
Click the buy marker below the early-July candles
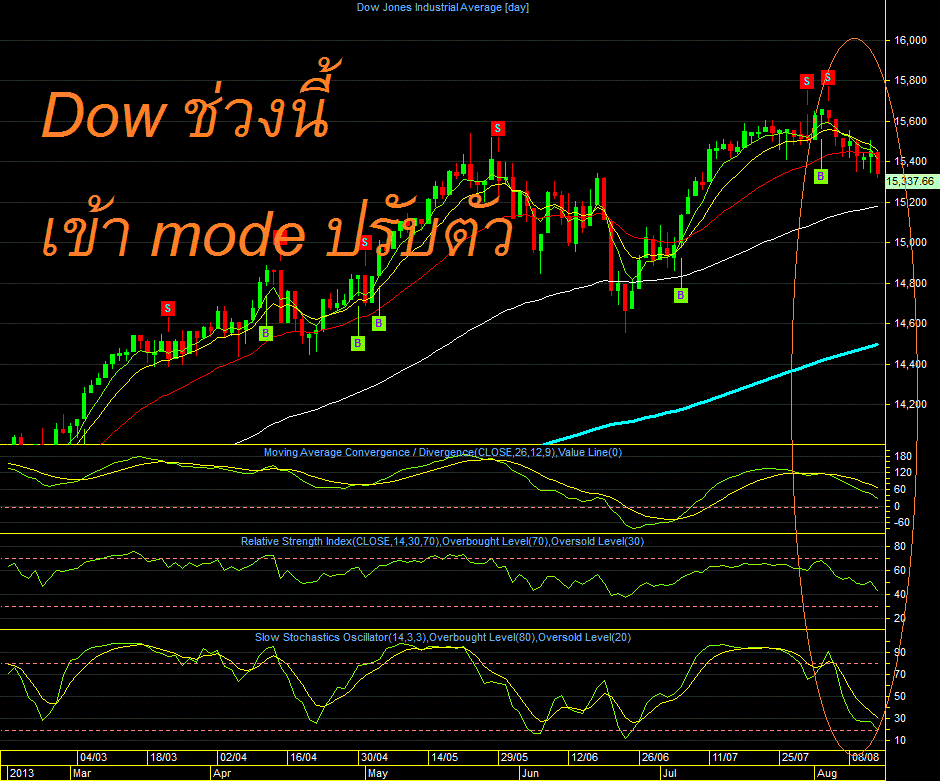pos(680,295)
